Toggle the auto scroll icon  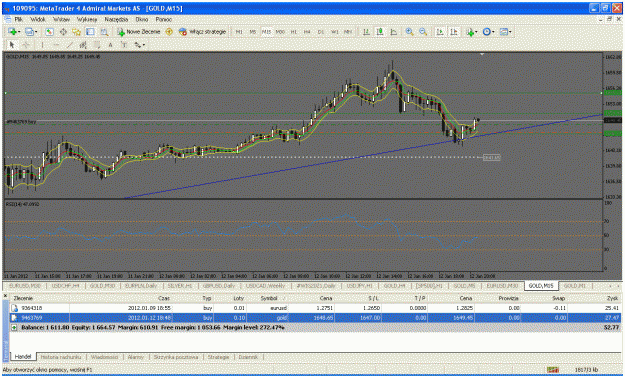[440, 32]
